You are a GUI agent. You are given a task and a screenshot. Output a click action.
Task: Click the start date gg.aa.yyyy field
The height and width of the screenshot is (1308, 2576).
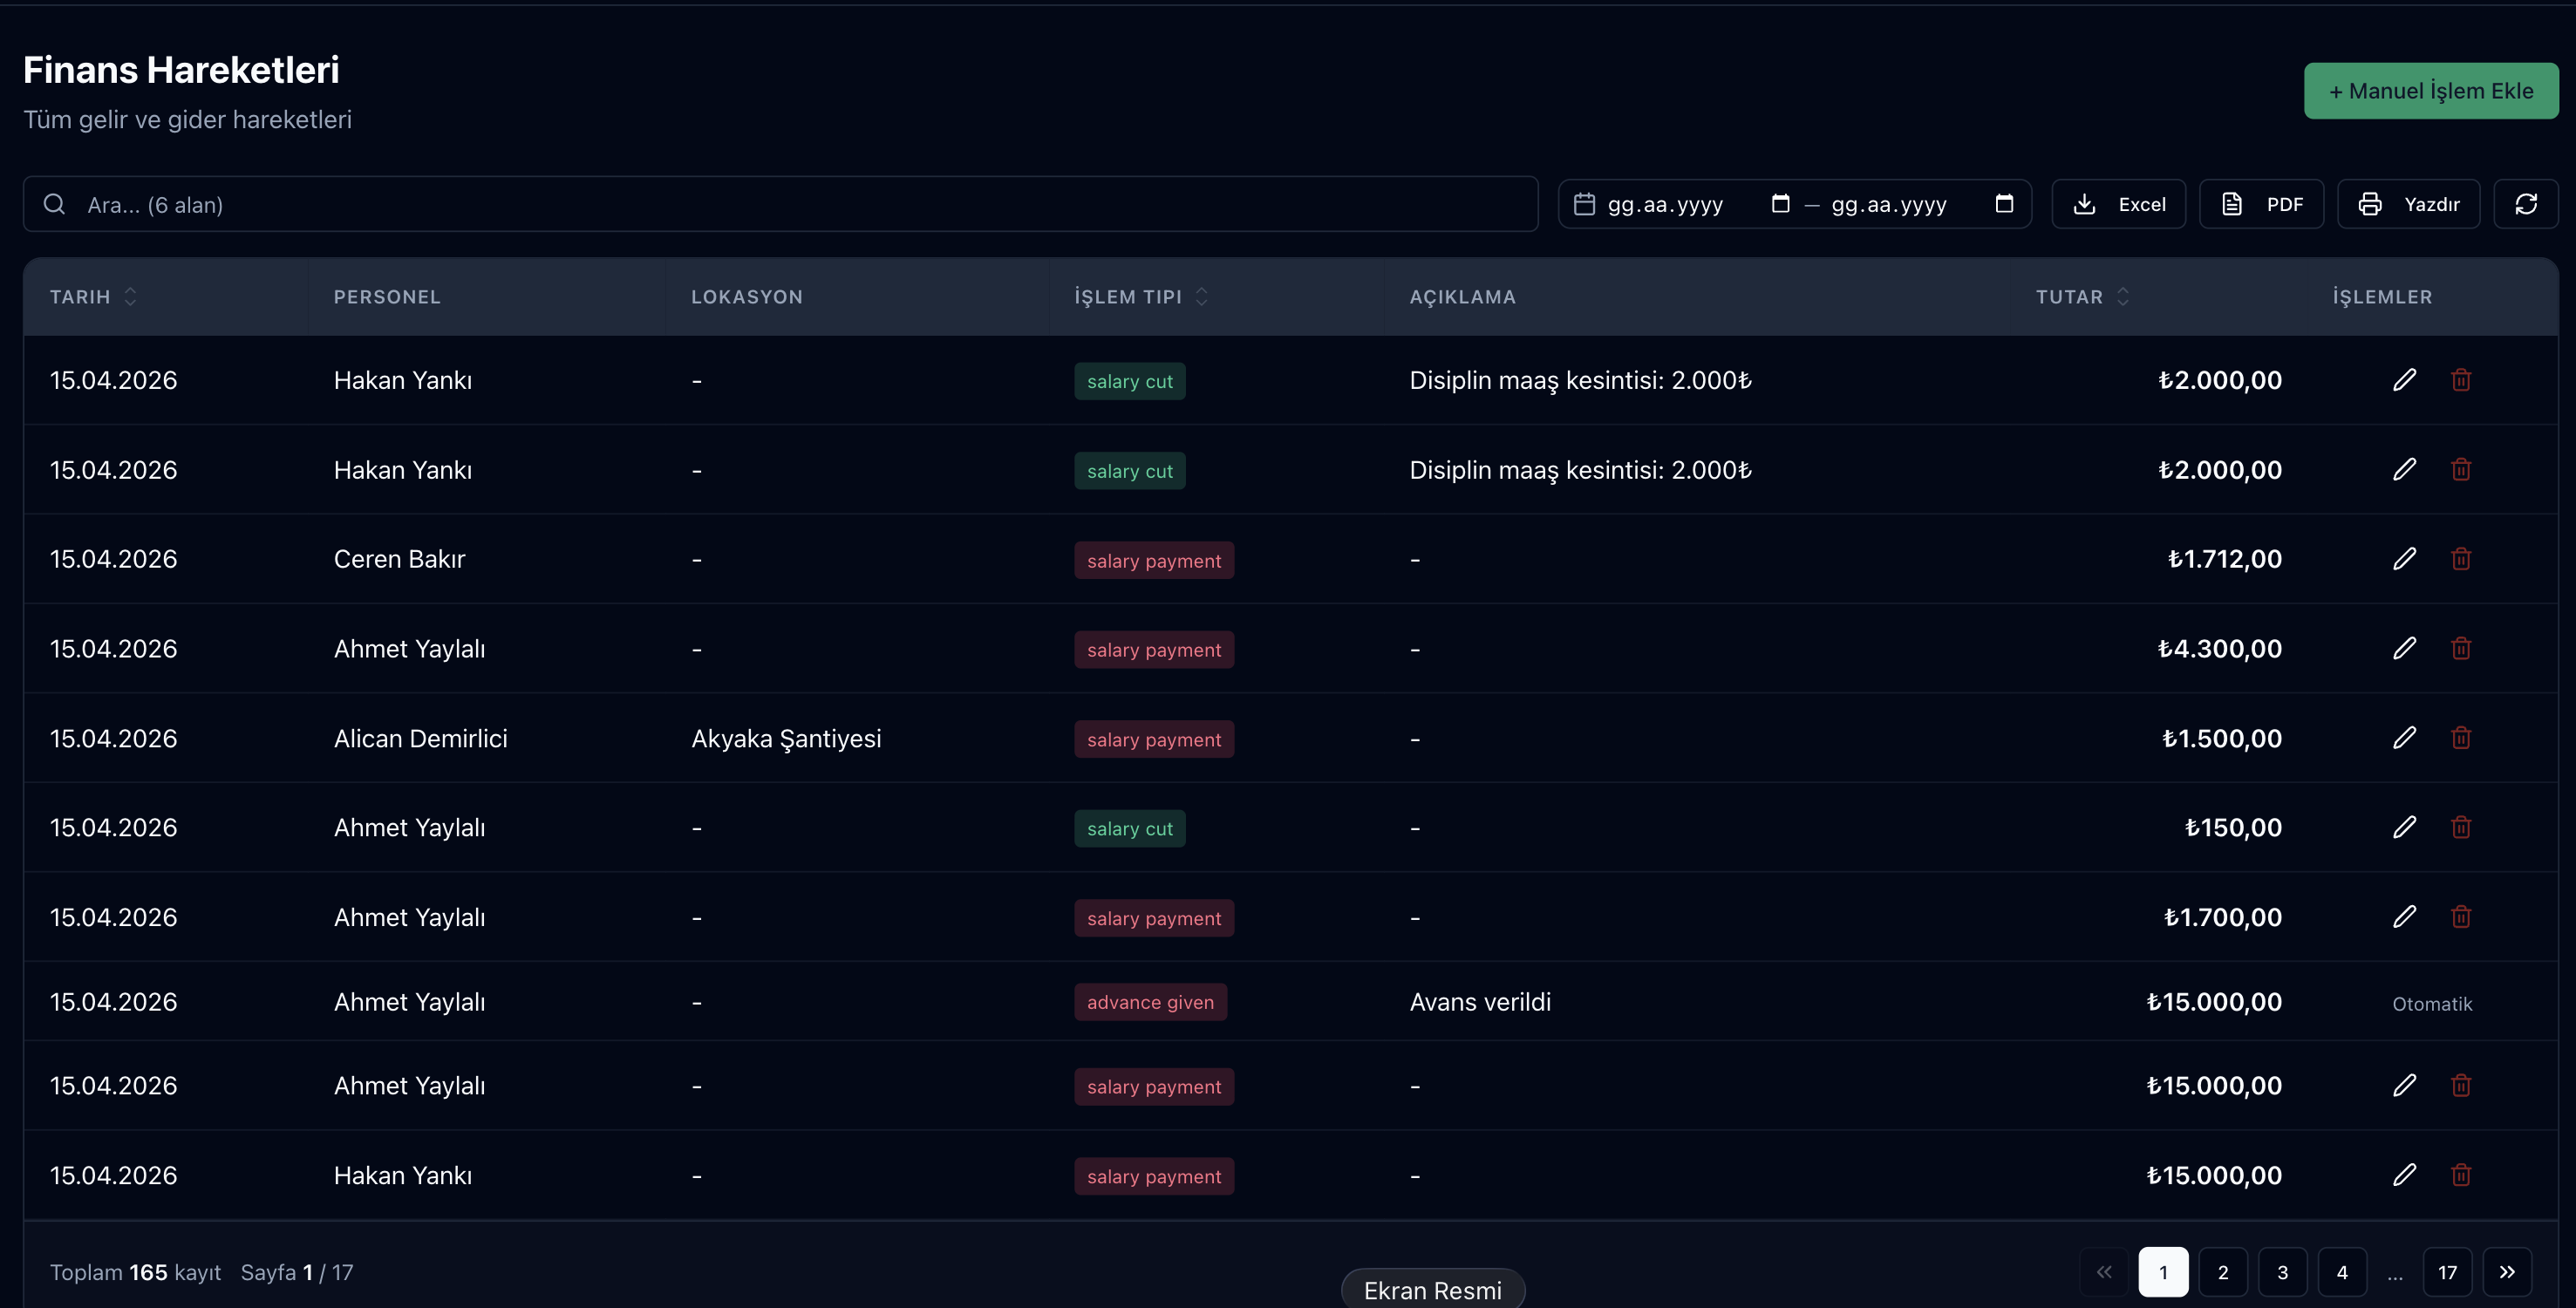point(1665,204)
